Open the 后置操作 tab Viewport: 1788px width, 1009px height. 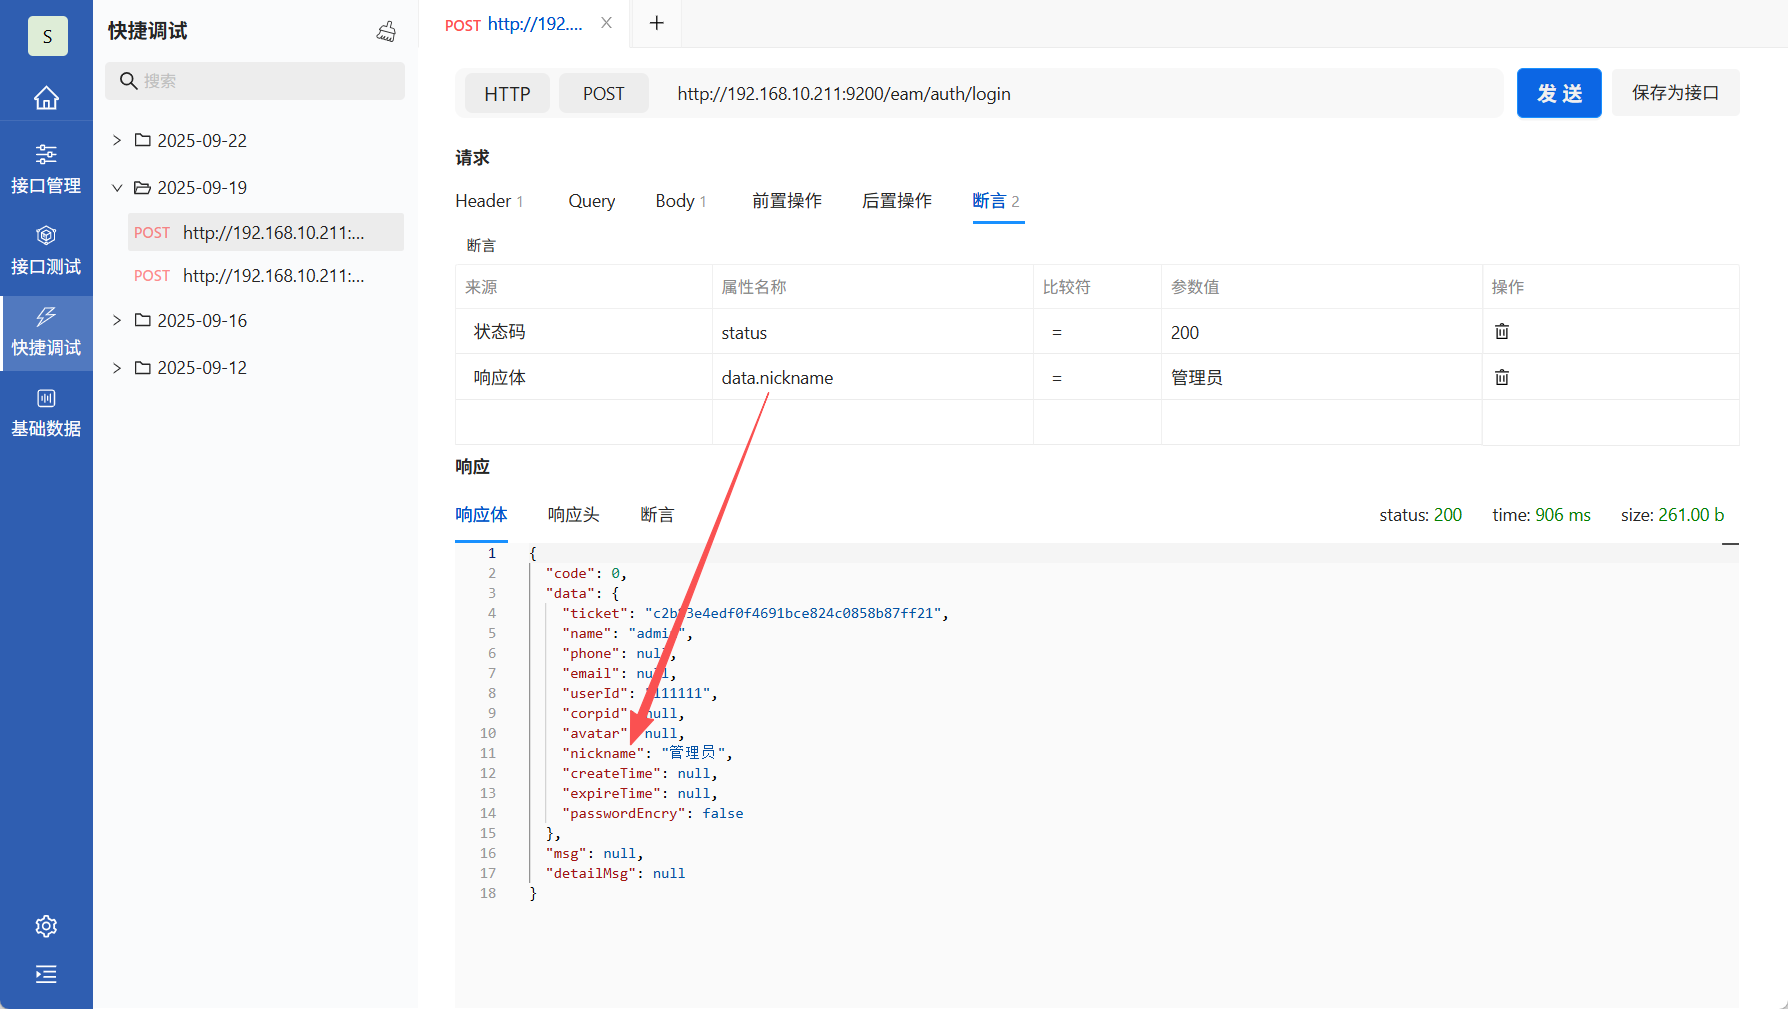coord(897,201)
